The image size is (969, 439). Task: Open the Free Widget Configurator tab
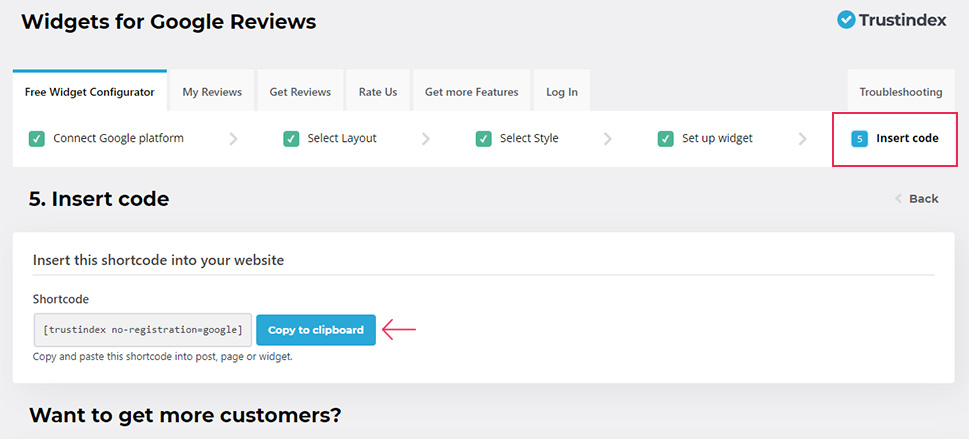coord(90,92)
